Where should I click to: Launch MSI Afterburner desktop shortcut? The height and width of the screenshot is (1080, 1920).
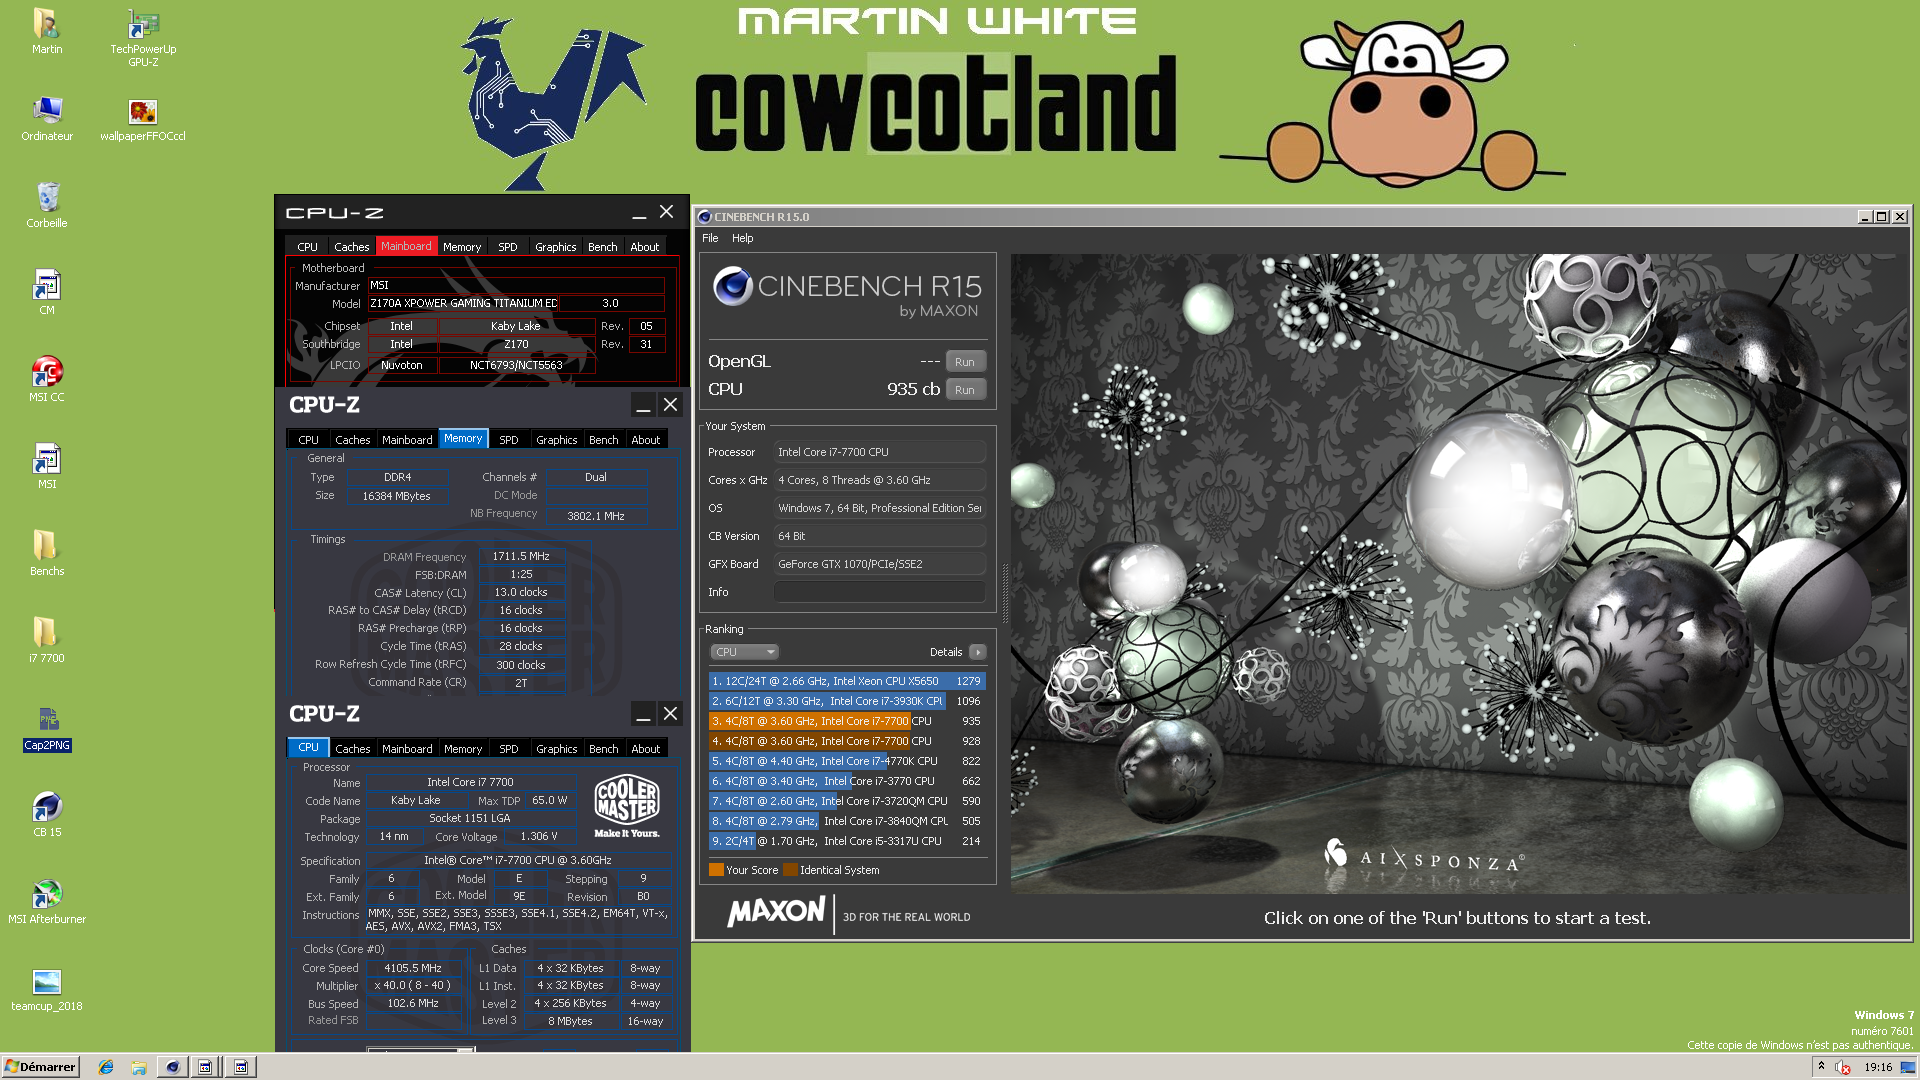coord(47,901)
